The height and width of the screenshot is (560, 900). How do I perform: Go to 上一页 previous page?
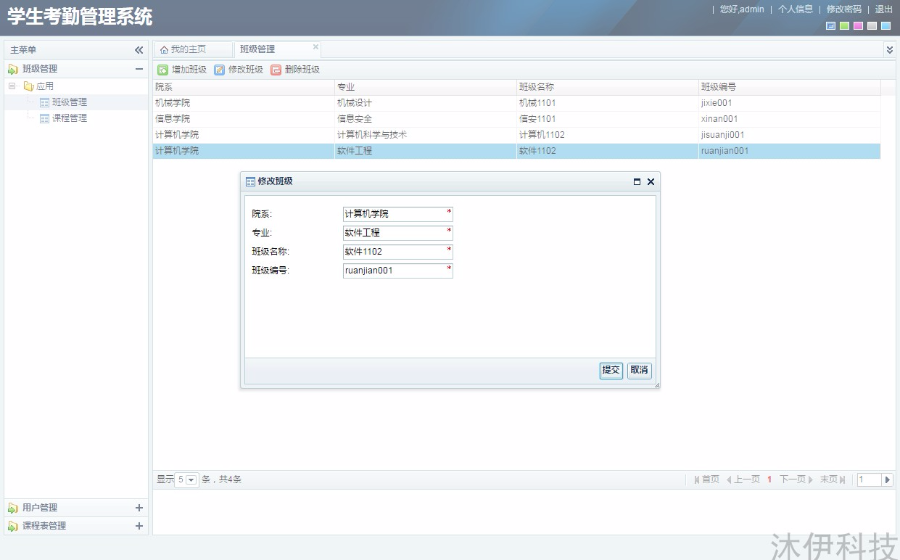tap(743, 480)
